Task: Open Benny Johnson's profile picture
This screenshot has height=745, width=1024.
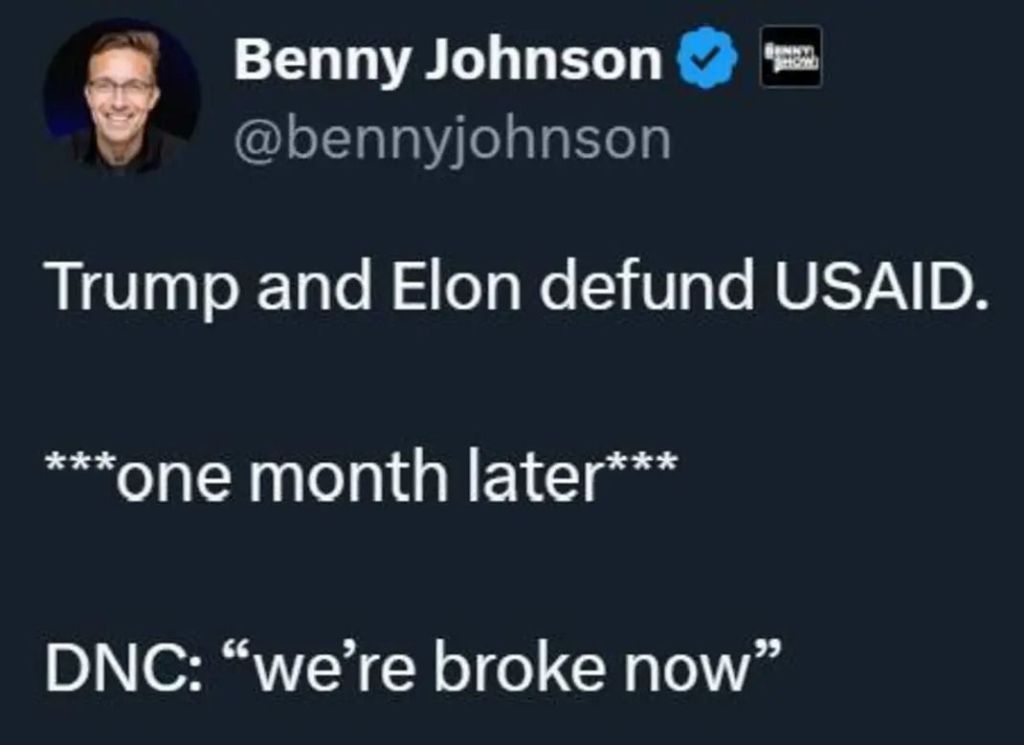Action: [x=121, y=97]
